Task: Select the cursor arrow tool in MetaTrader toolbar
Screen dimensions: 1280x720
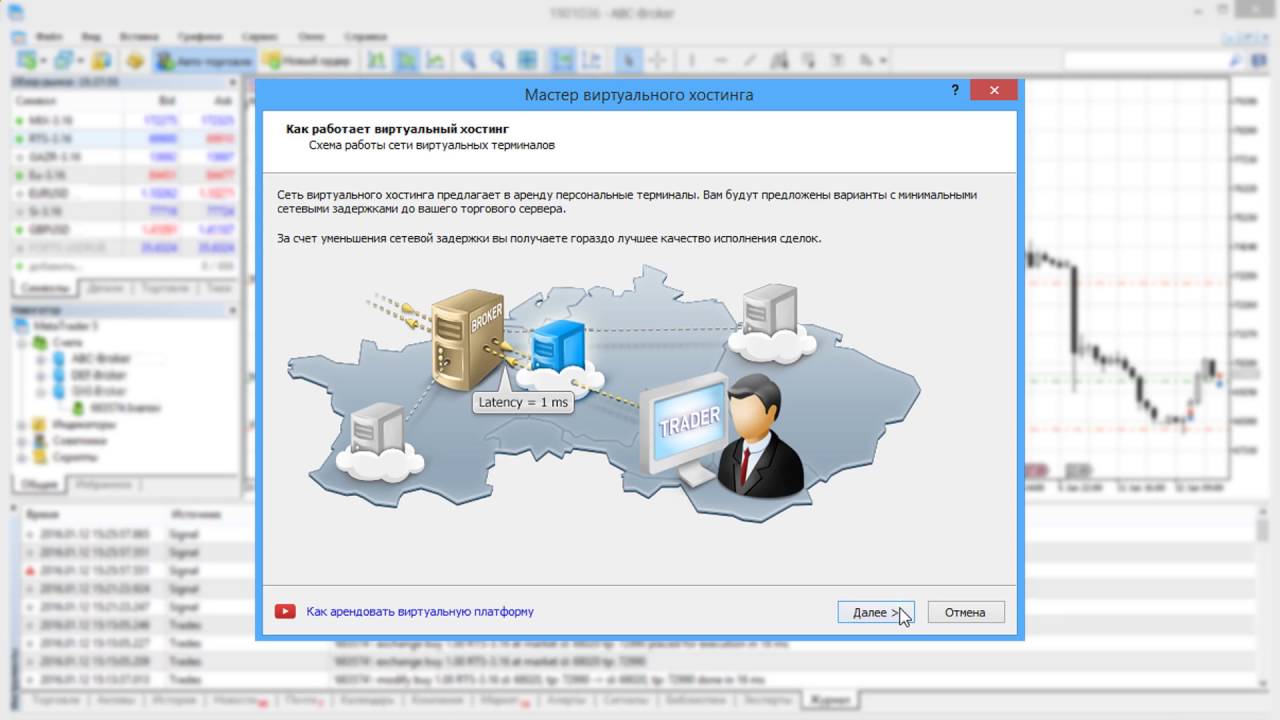Action: (x=628, y=60)
